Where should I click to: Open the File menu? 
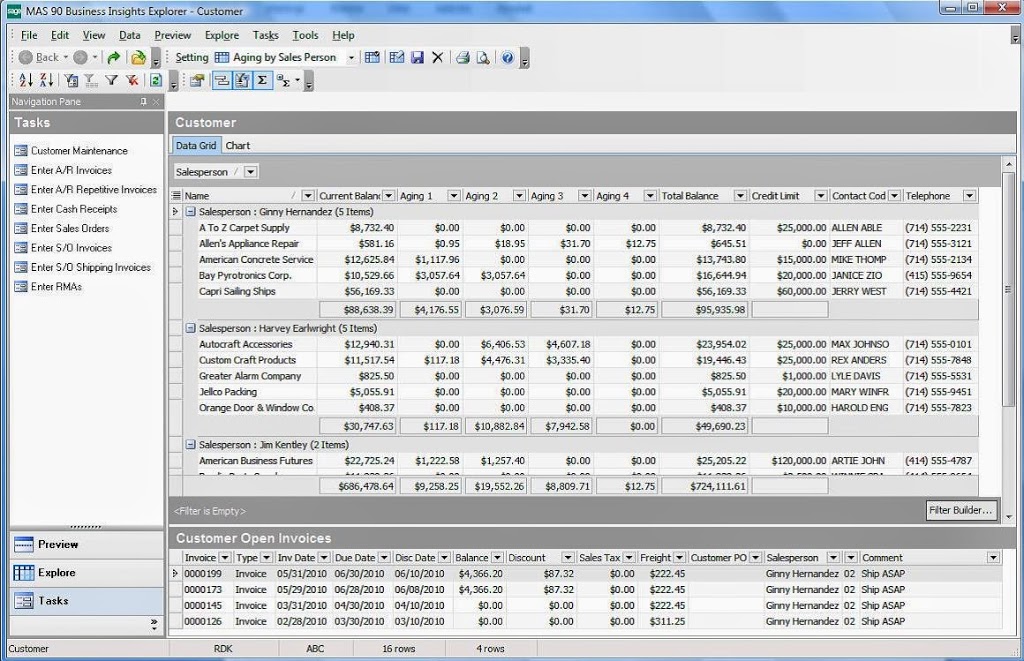29,35
